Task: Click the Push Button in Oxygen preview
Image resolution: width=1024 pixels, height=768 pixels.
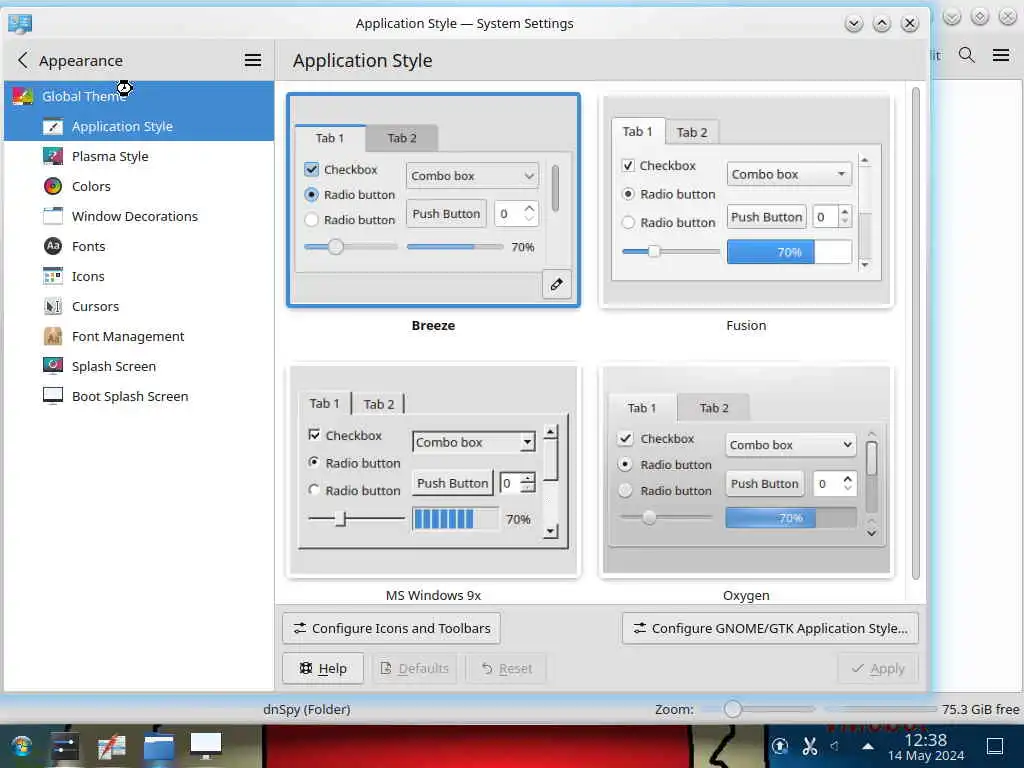Action: click(x=765, y=483)
